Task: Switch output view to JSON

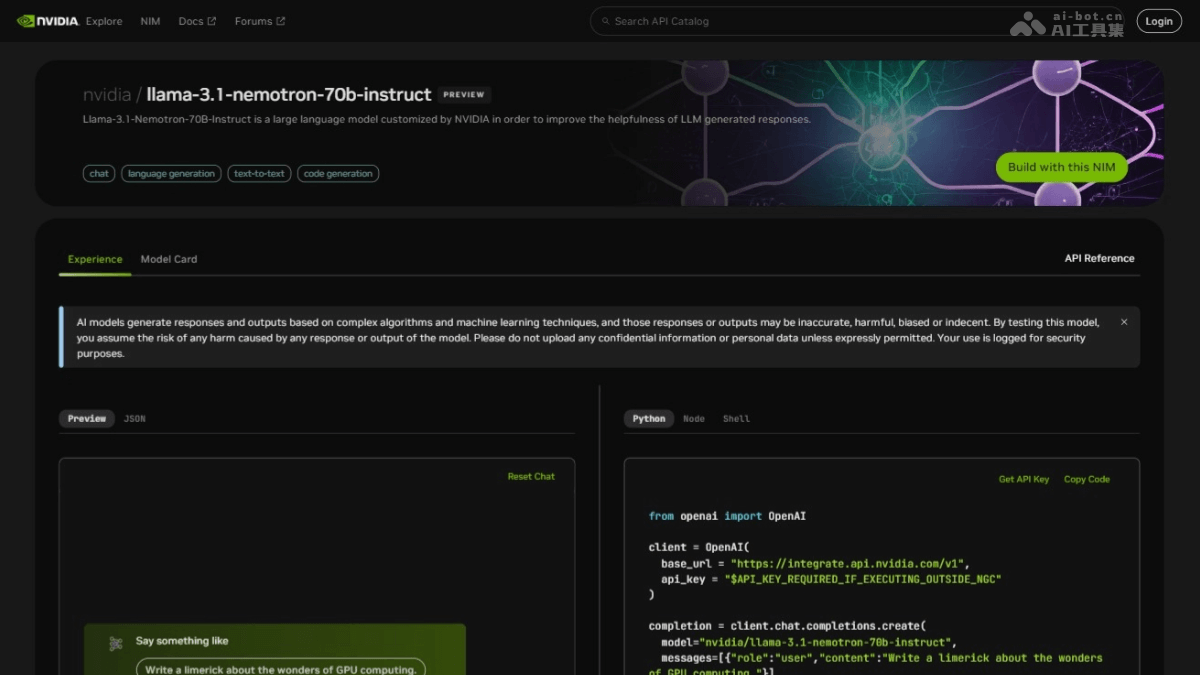Action: (135, 419)
